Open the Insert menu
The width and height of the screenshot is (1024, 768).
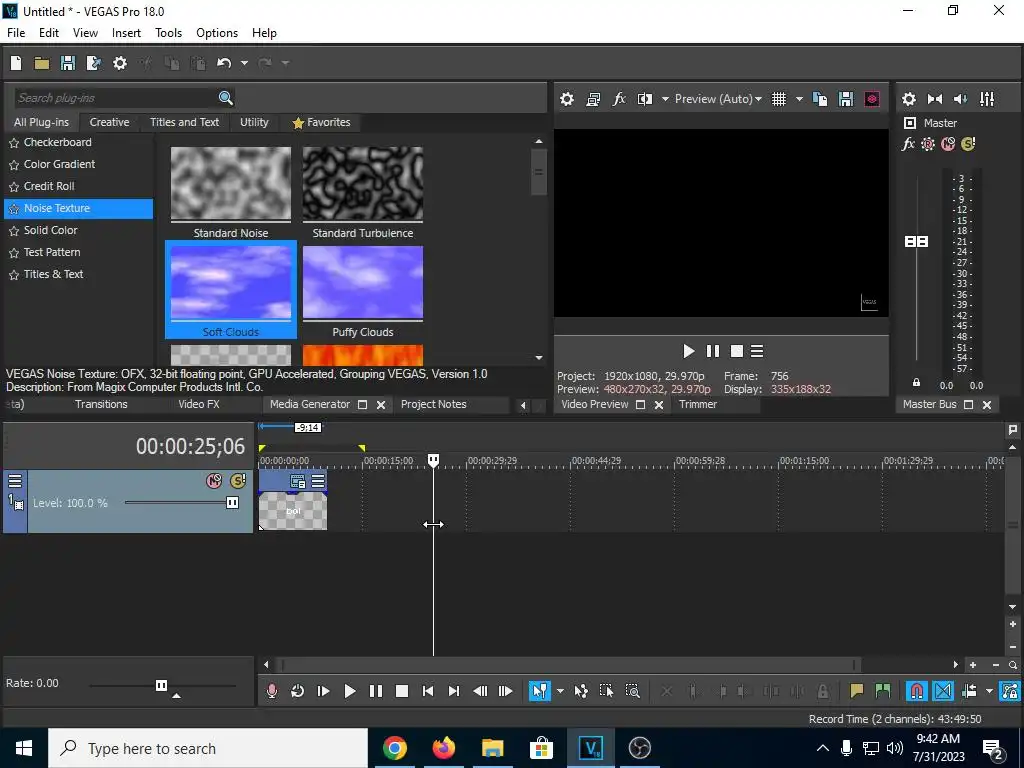pos(126,33)
